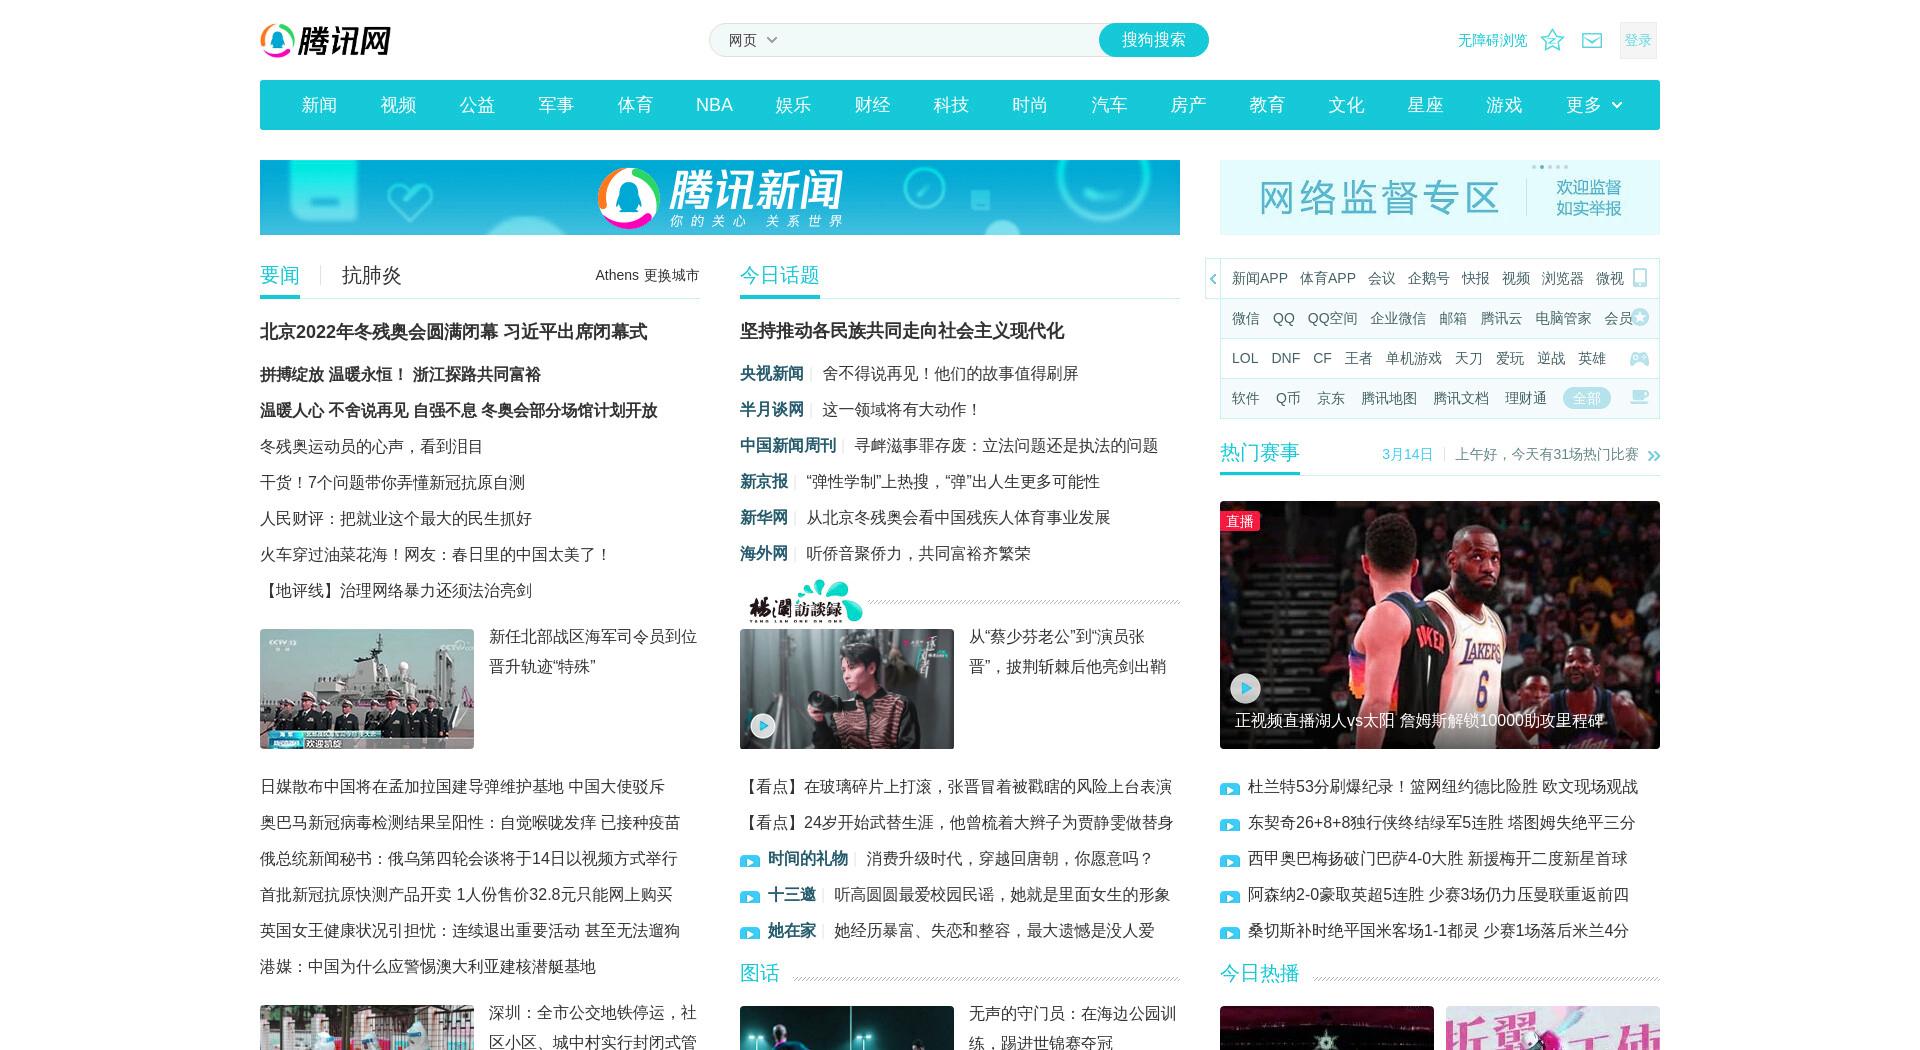Image resolution: width=1920 pixels, height=1050 pixels.
Task: Open headline 坚持推动各民族共同走向社会主义现代化
Action: [902, 332]
